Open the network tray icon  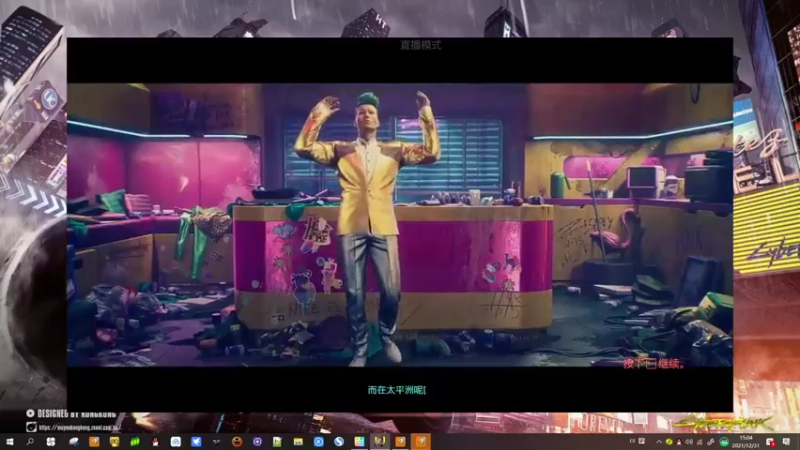(699, 442)
